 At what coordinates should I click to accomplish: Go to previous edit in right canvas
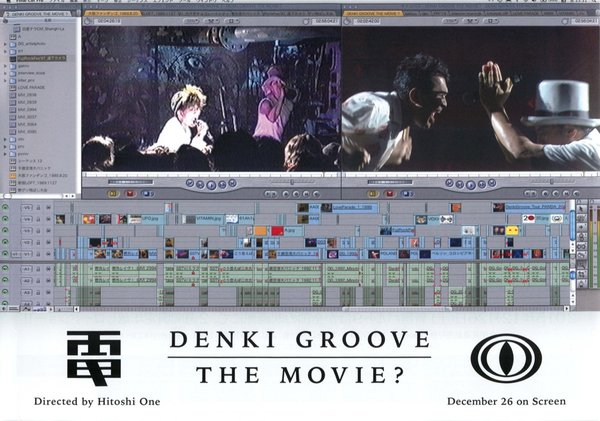450,183
